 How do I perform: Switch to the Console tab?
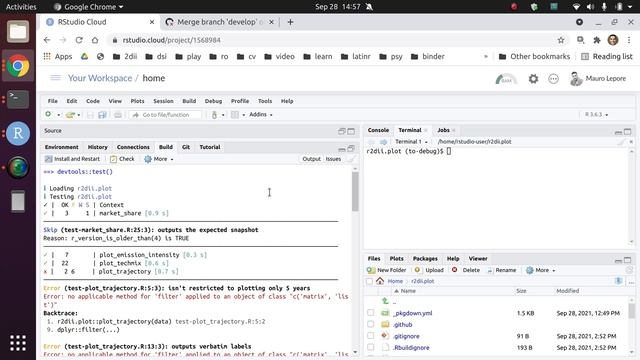(x=378, y=130)
